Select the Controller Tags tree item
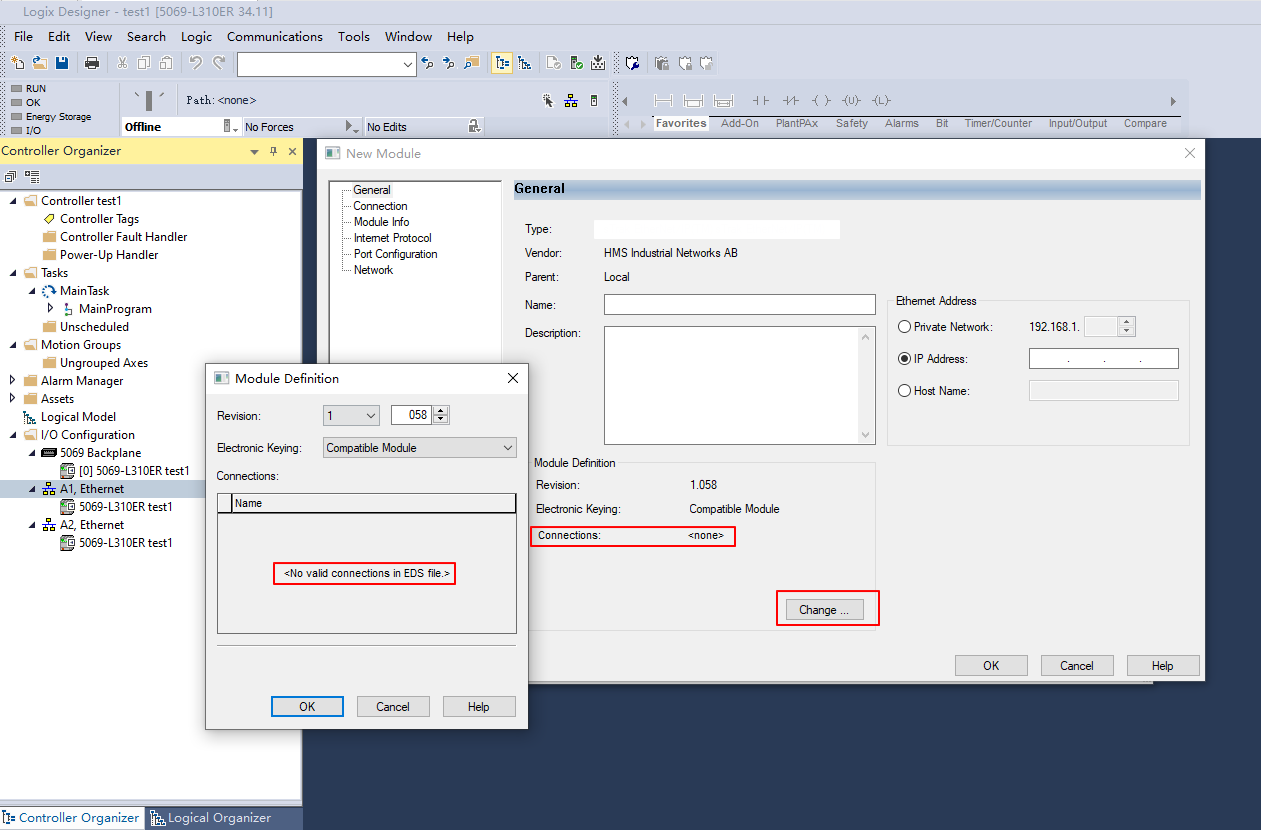Image resolution: width=1261 pixels, height=830 pixels. [99, 219]
